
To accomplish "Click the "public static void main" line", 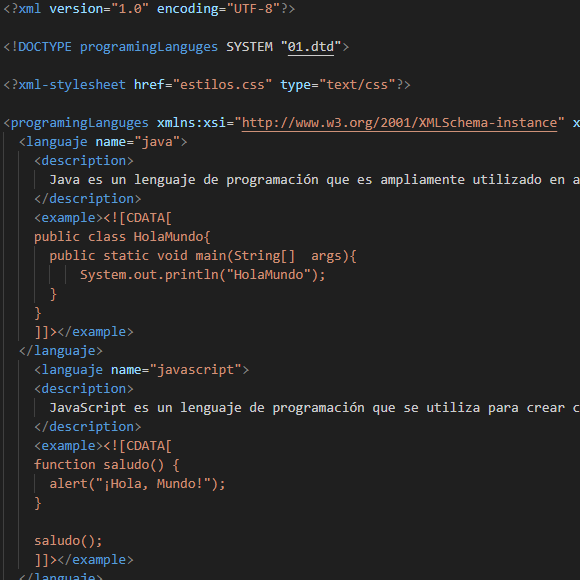I will click(x=203, y=256).
